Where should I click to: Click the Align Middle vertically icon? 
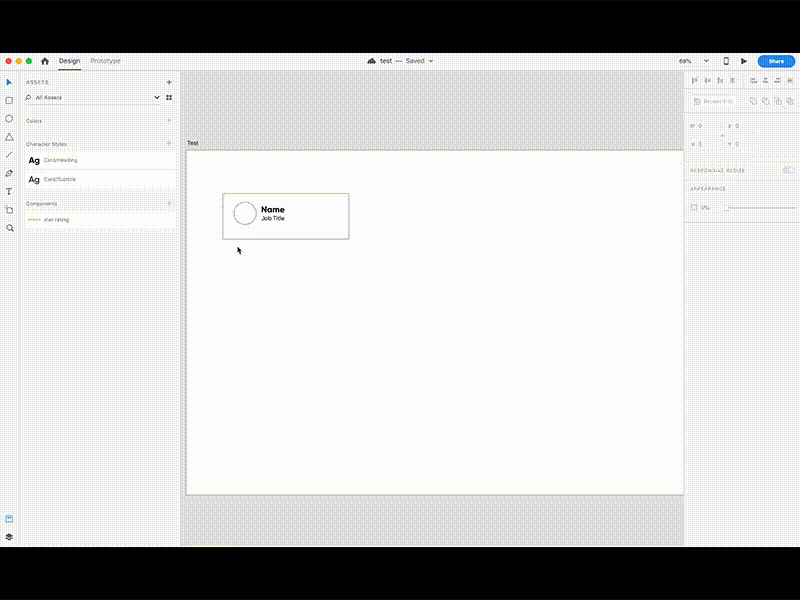707,81
